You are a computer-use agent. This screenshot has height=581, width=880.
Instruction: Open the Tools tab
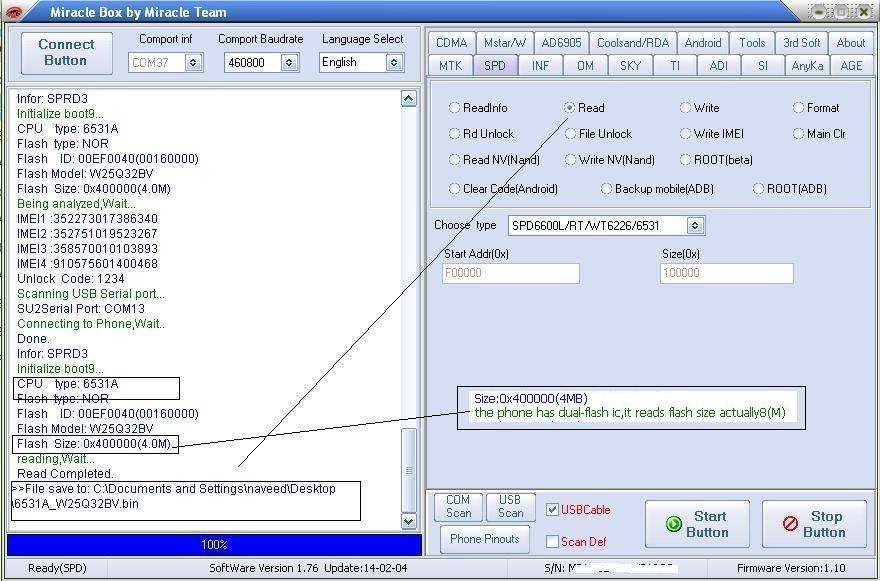(752, 43)
